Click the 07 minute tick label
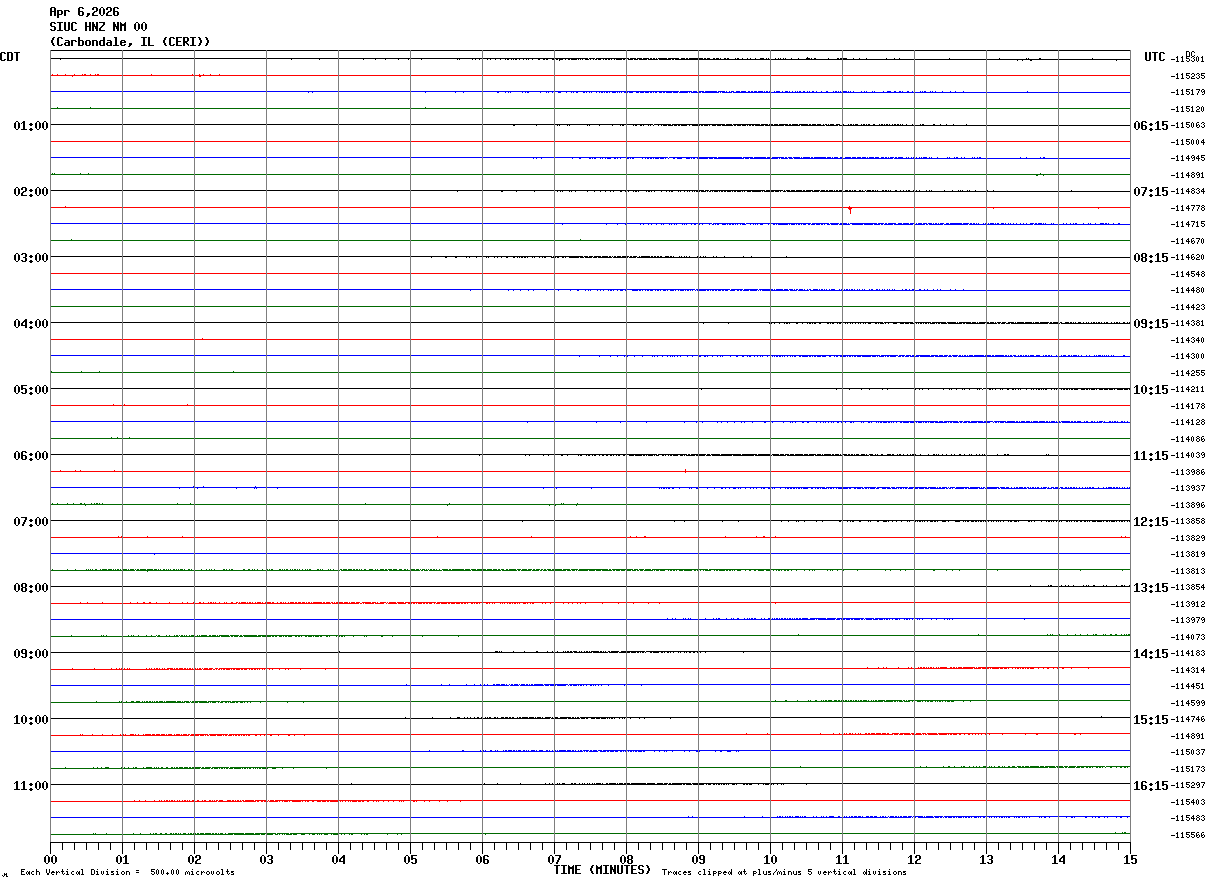The height and width of the screenshot is (886, 1210). click(554, 859)
